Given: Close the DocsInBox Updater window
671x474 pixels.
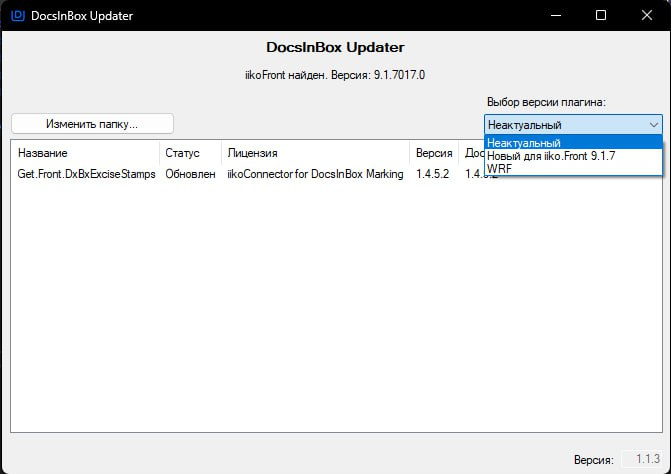Looking at the screenshot, I should click(x=647, y=16).
